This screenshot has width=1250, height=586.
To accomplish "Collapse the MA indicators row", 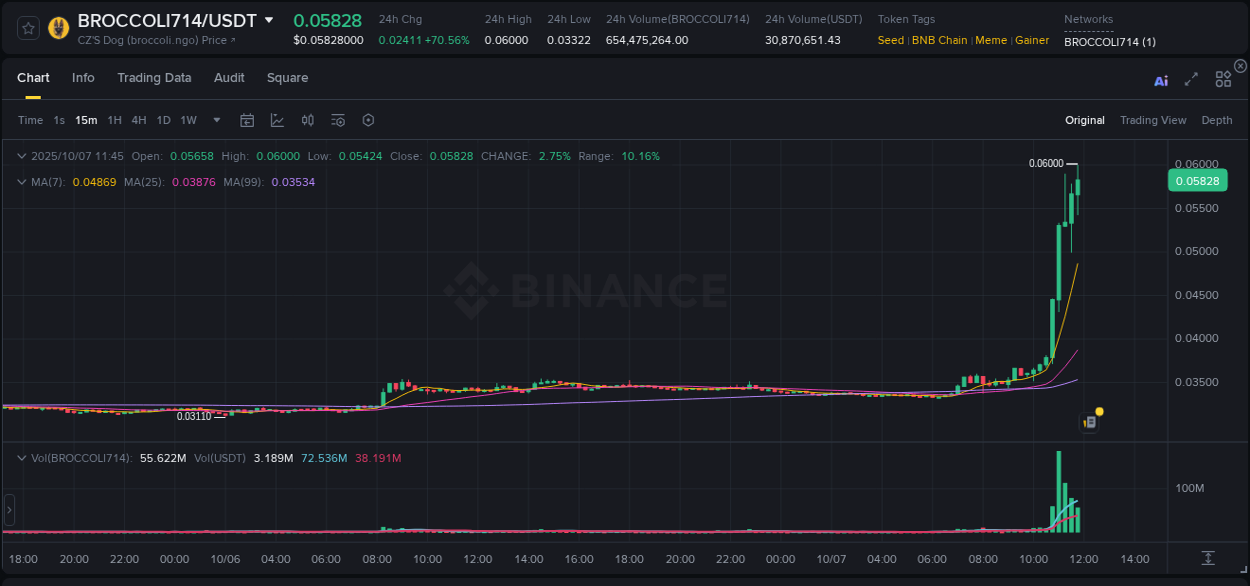I will click(x=22, y=182).
